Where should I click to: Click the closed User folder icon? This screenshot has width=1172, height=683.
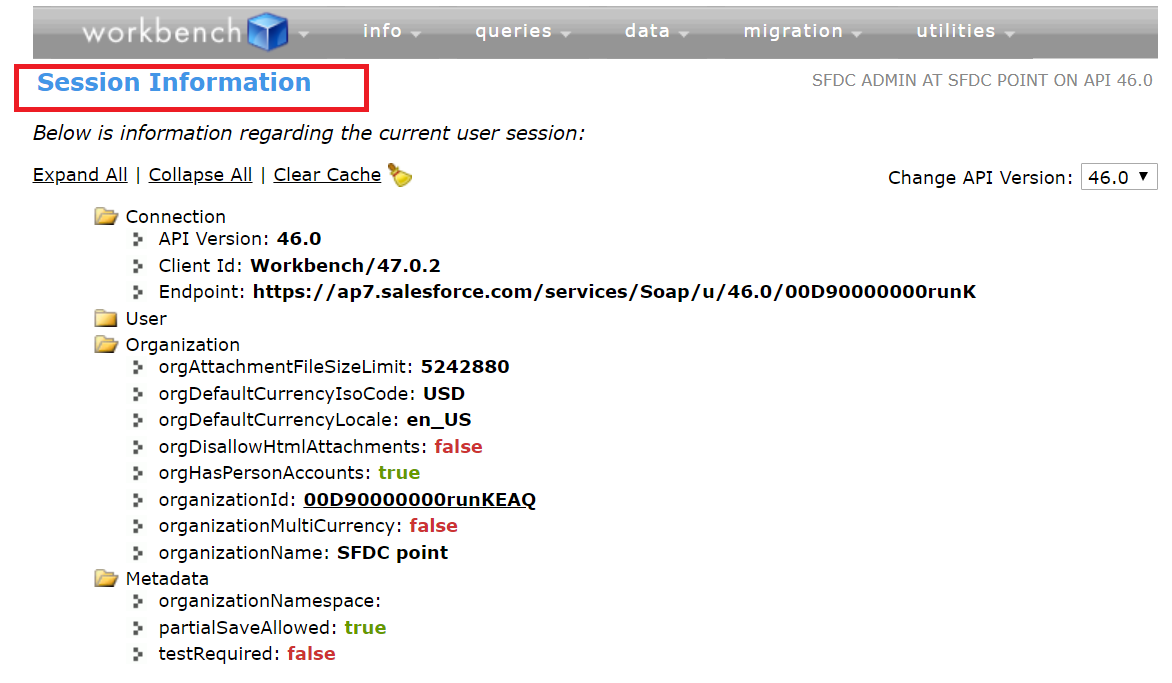tap(106, 318)
